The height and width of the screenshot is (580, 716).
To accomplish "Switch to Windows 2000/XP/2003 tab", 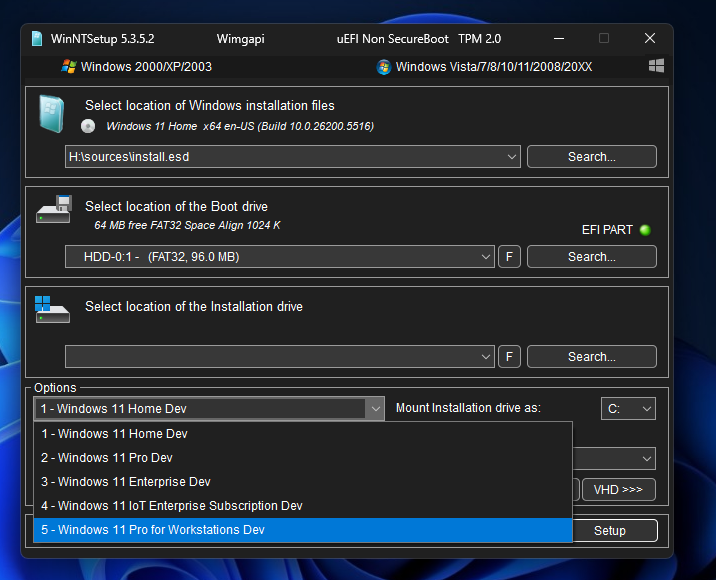I will coord(137,67).
